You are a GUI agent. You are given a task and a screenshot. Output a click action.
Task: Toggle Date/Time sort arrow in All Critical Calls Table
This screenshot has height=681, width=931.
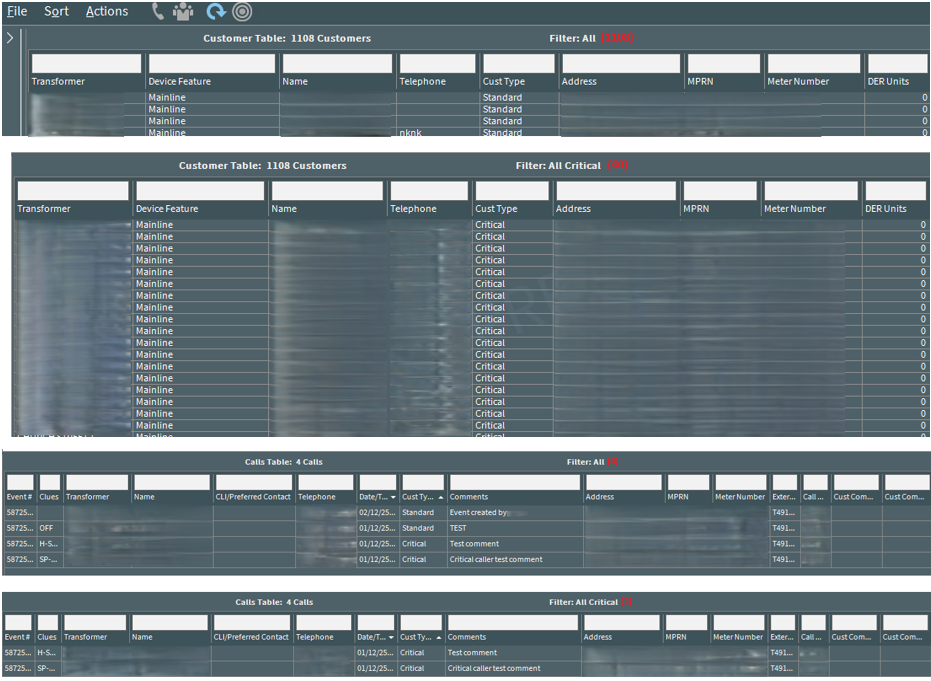pyautogui.click(x=390, y=637)
